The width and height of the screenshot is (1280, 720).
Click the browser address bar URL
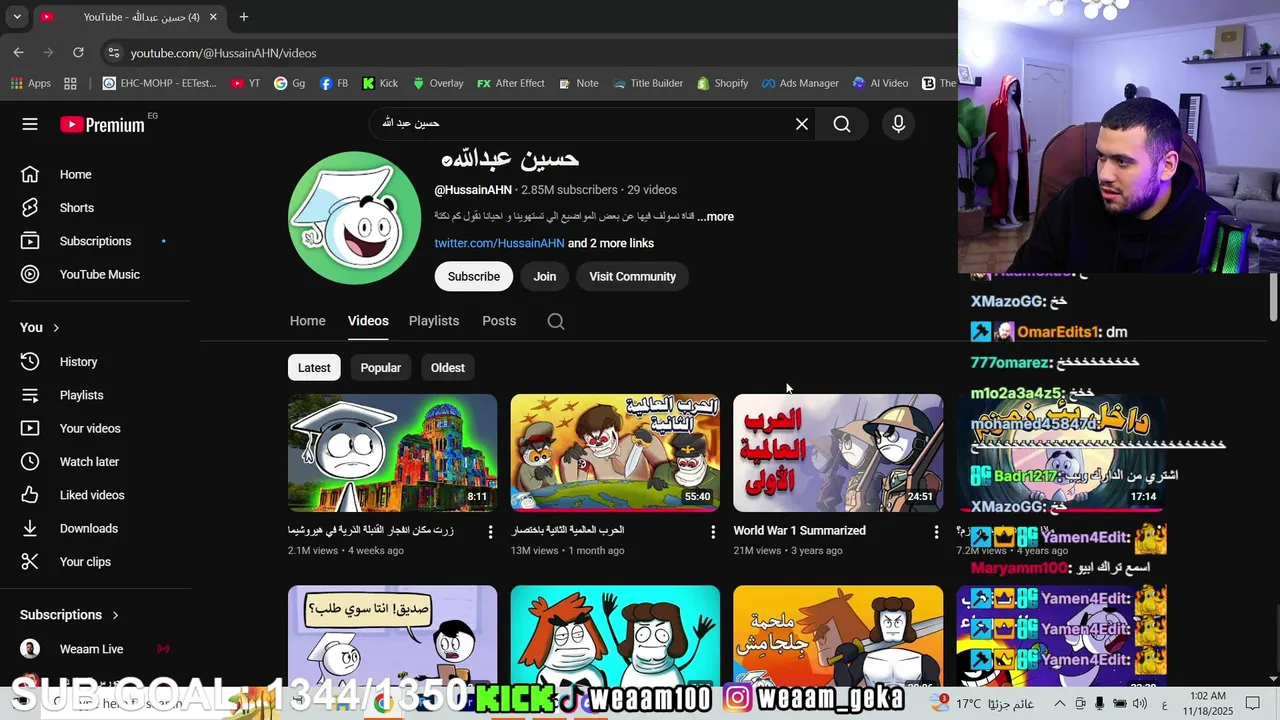(223, 53)
